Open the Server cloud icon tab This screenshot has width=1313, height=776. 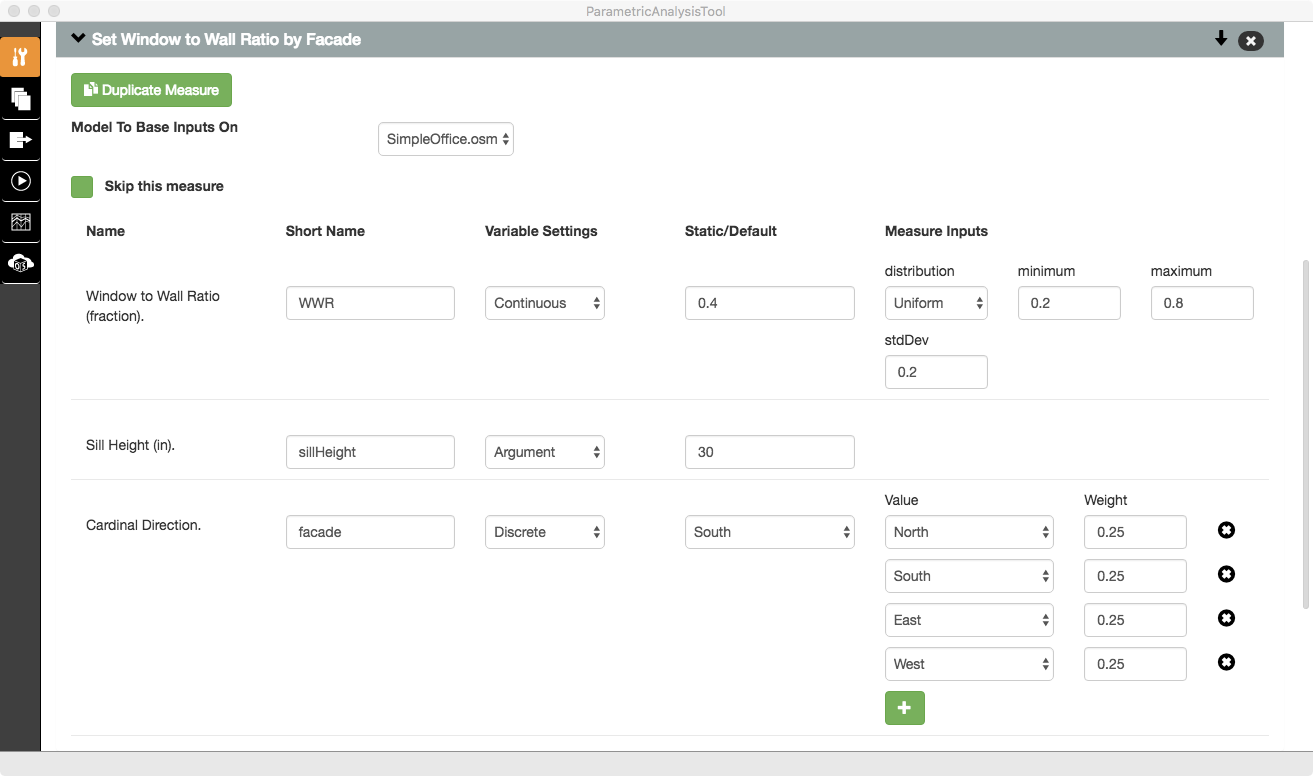coord(20,263)
